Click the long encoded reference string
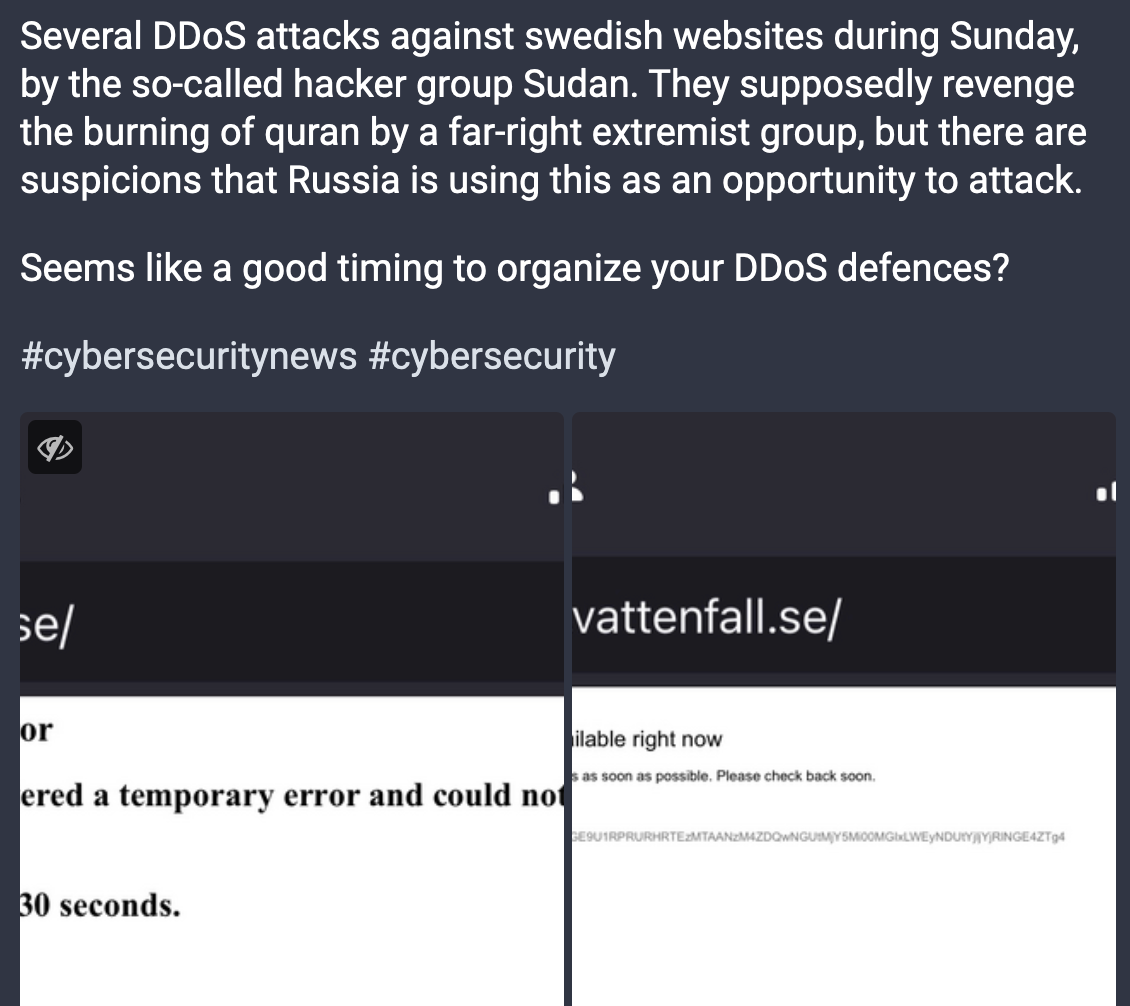The width and height of the screenshot is (1130, 1006). pos(819,837)
